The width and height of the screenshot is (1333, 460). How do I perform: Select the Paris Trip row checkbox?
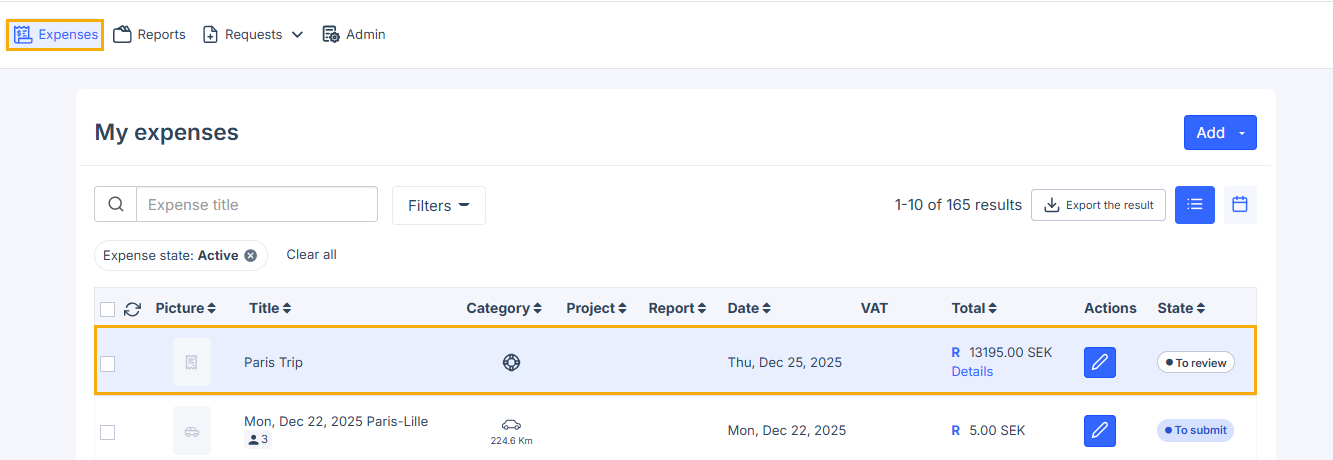coord(108,364)
